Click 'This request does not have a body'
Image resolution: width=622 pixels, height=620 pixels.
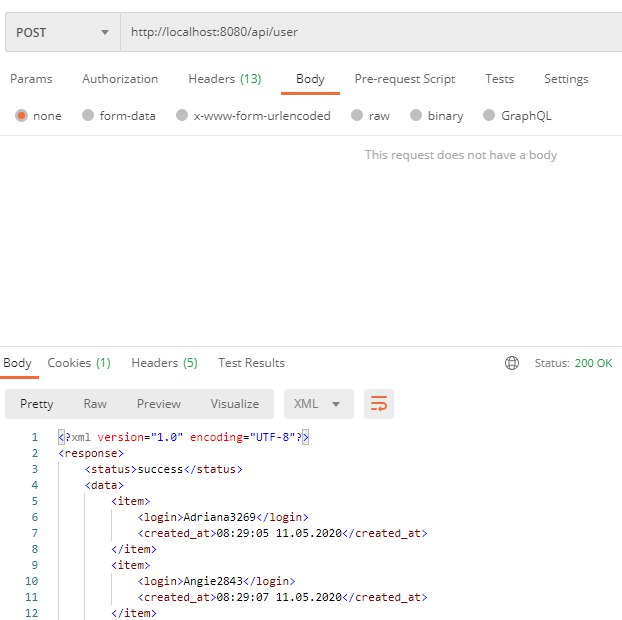point(461,155)
